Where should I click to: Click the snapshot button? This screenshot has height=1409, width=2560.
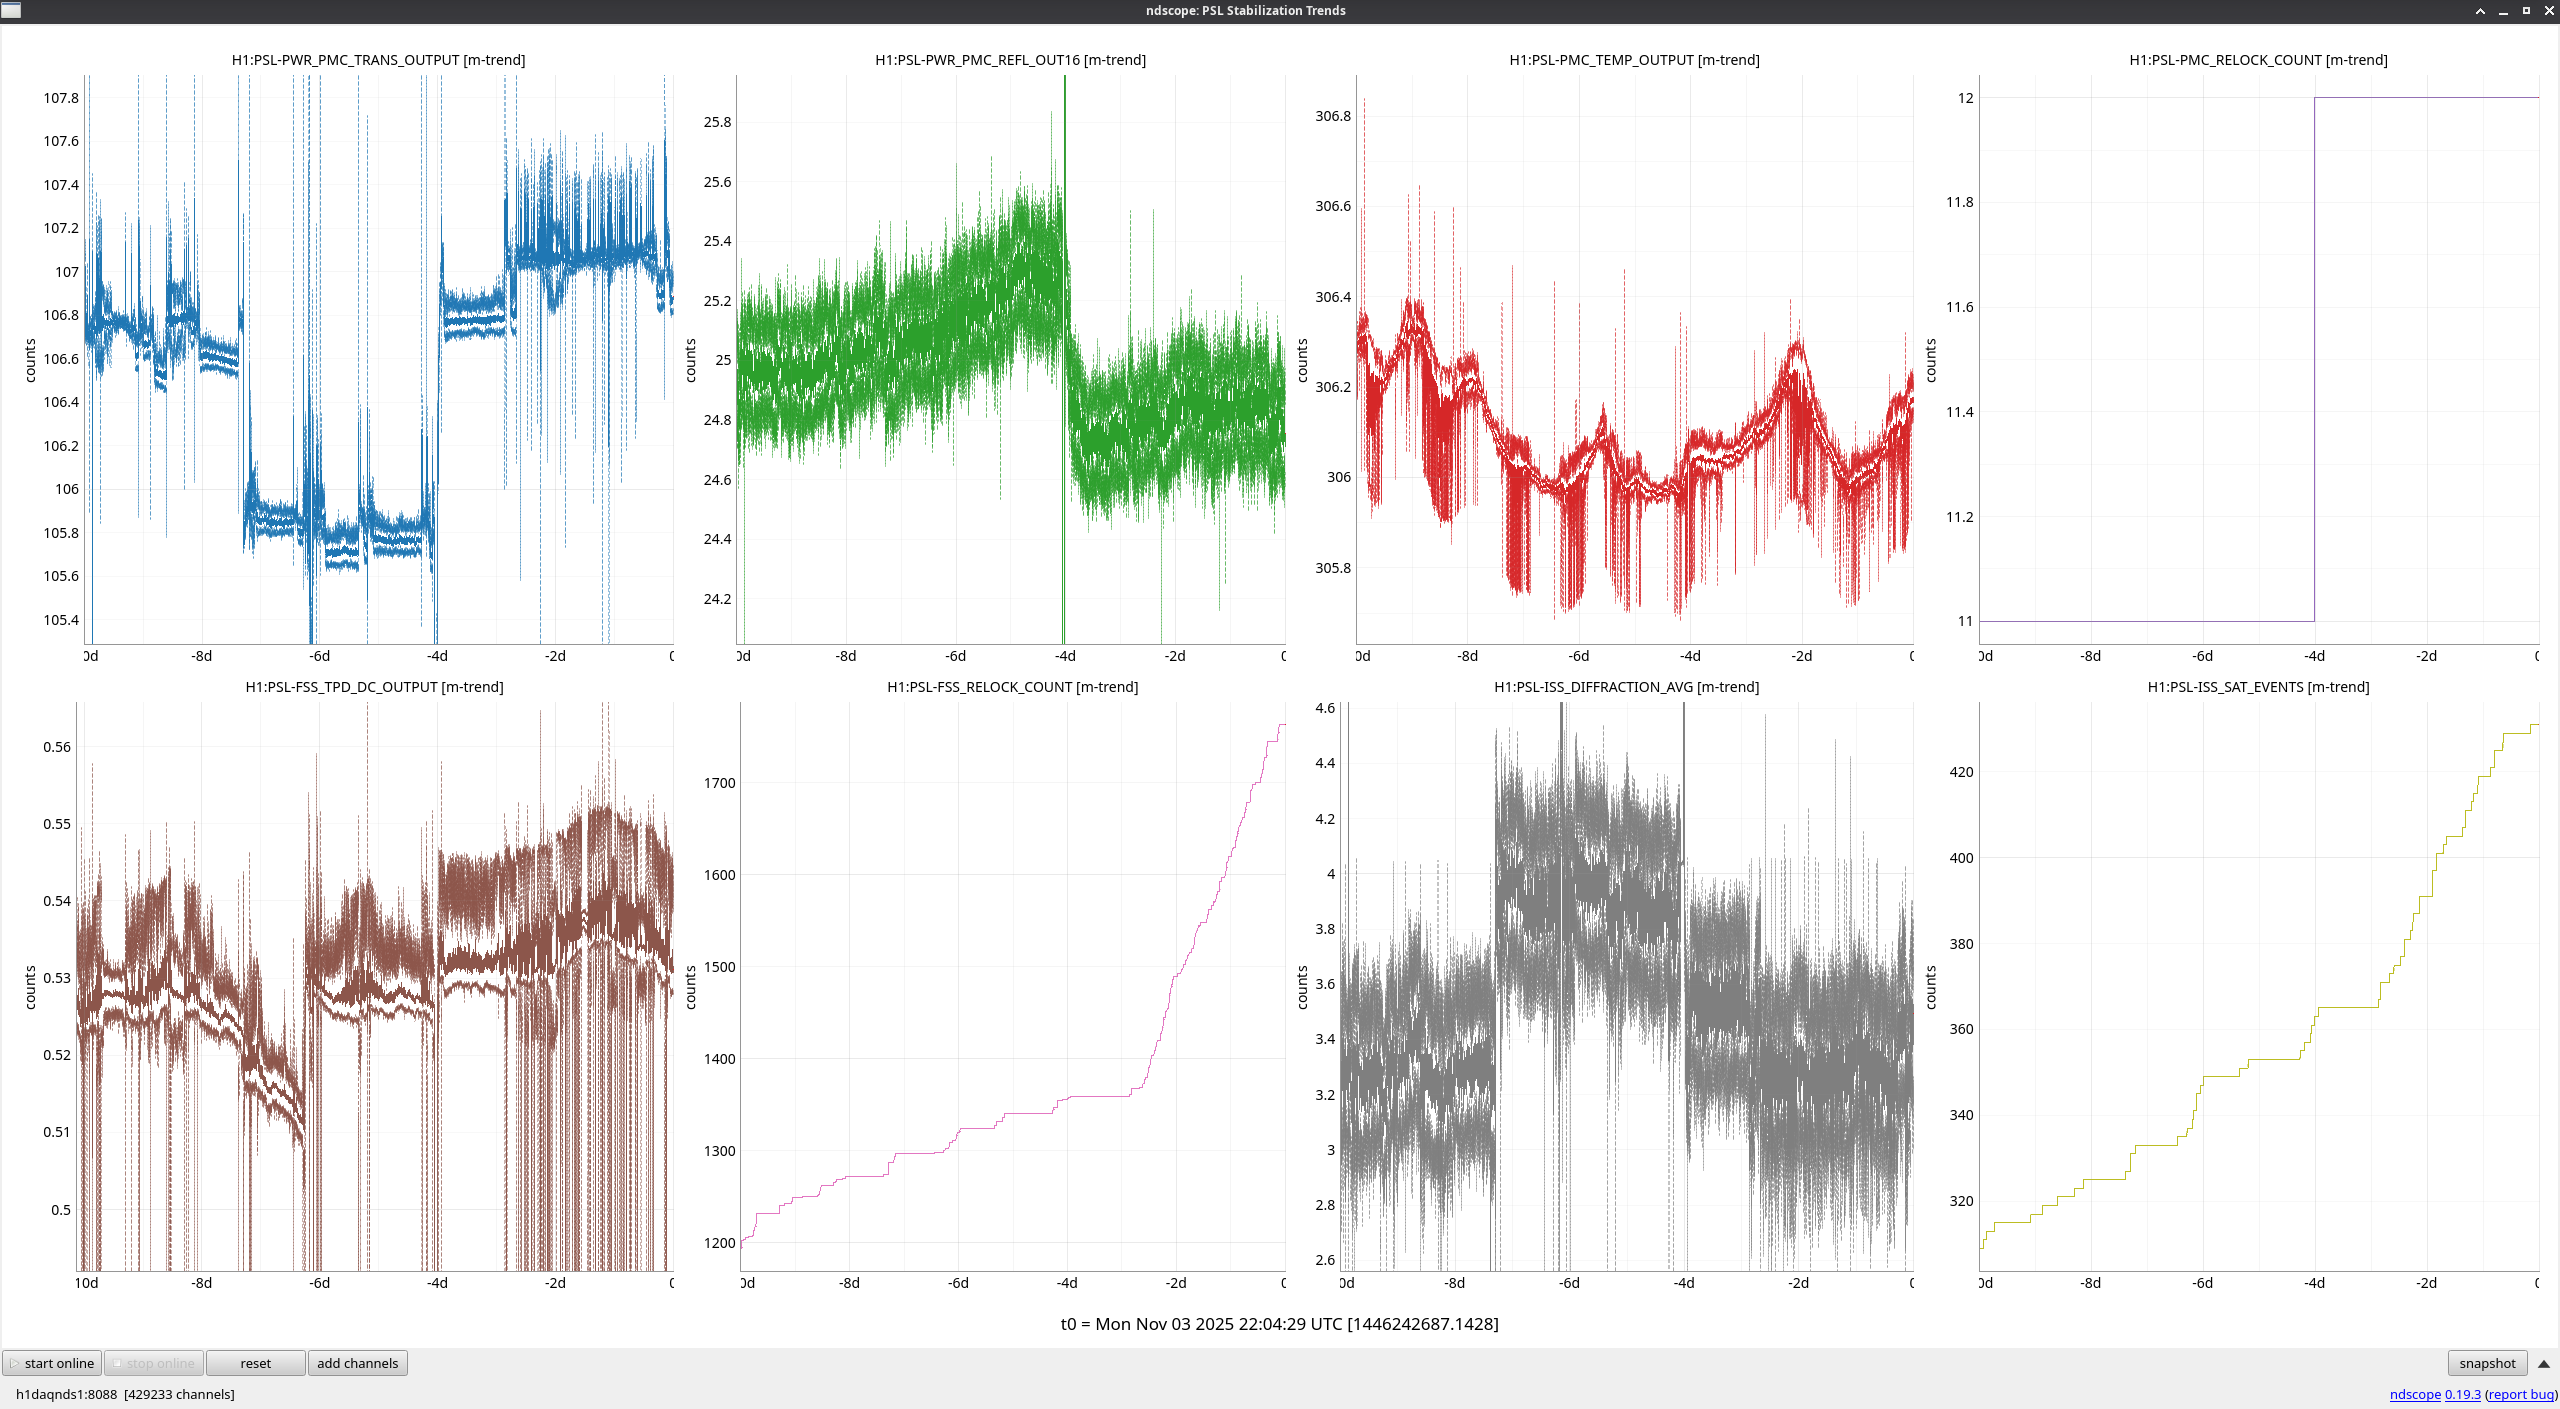tap(2486, 1363)
